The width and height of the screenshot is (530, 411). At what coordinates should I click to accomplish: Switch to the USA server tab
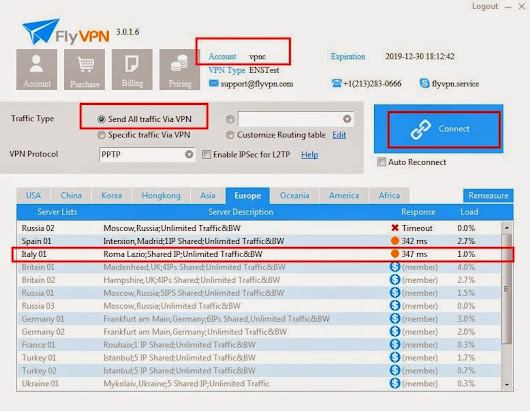click(33, 195)
